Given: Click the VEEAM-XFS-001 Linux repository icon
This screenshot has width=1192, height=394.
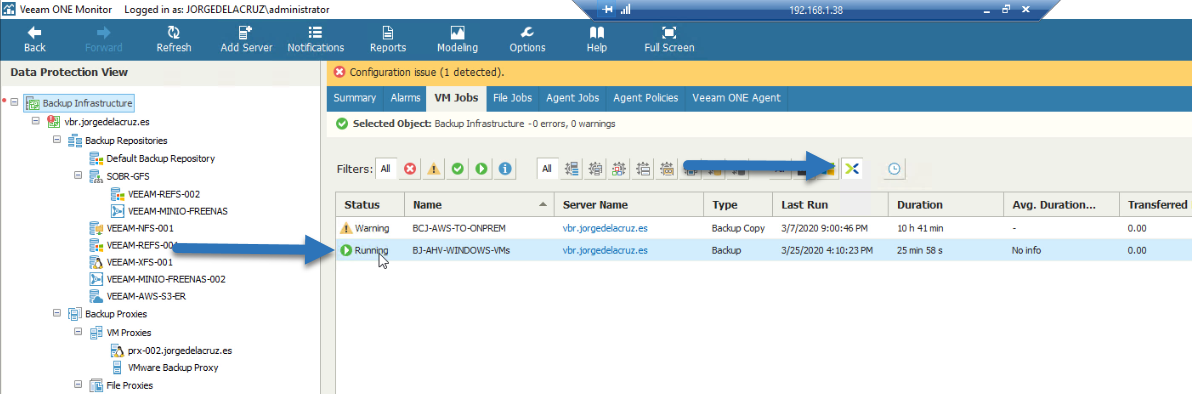Looking at the screenshot, I should coord(96,262).
